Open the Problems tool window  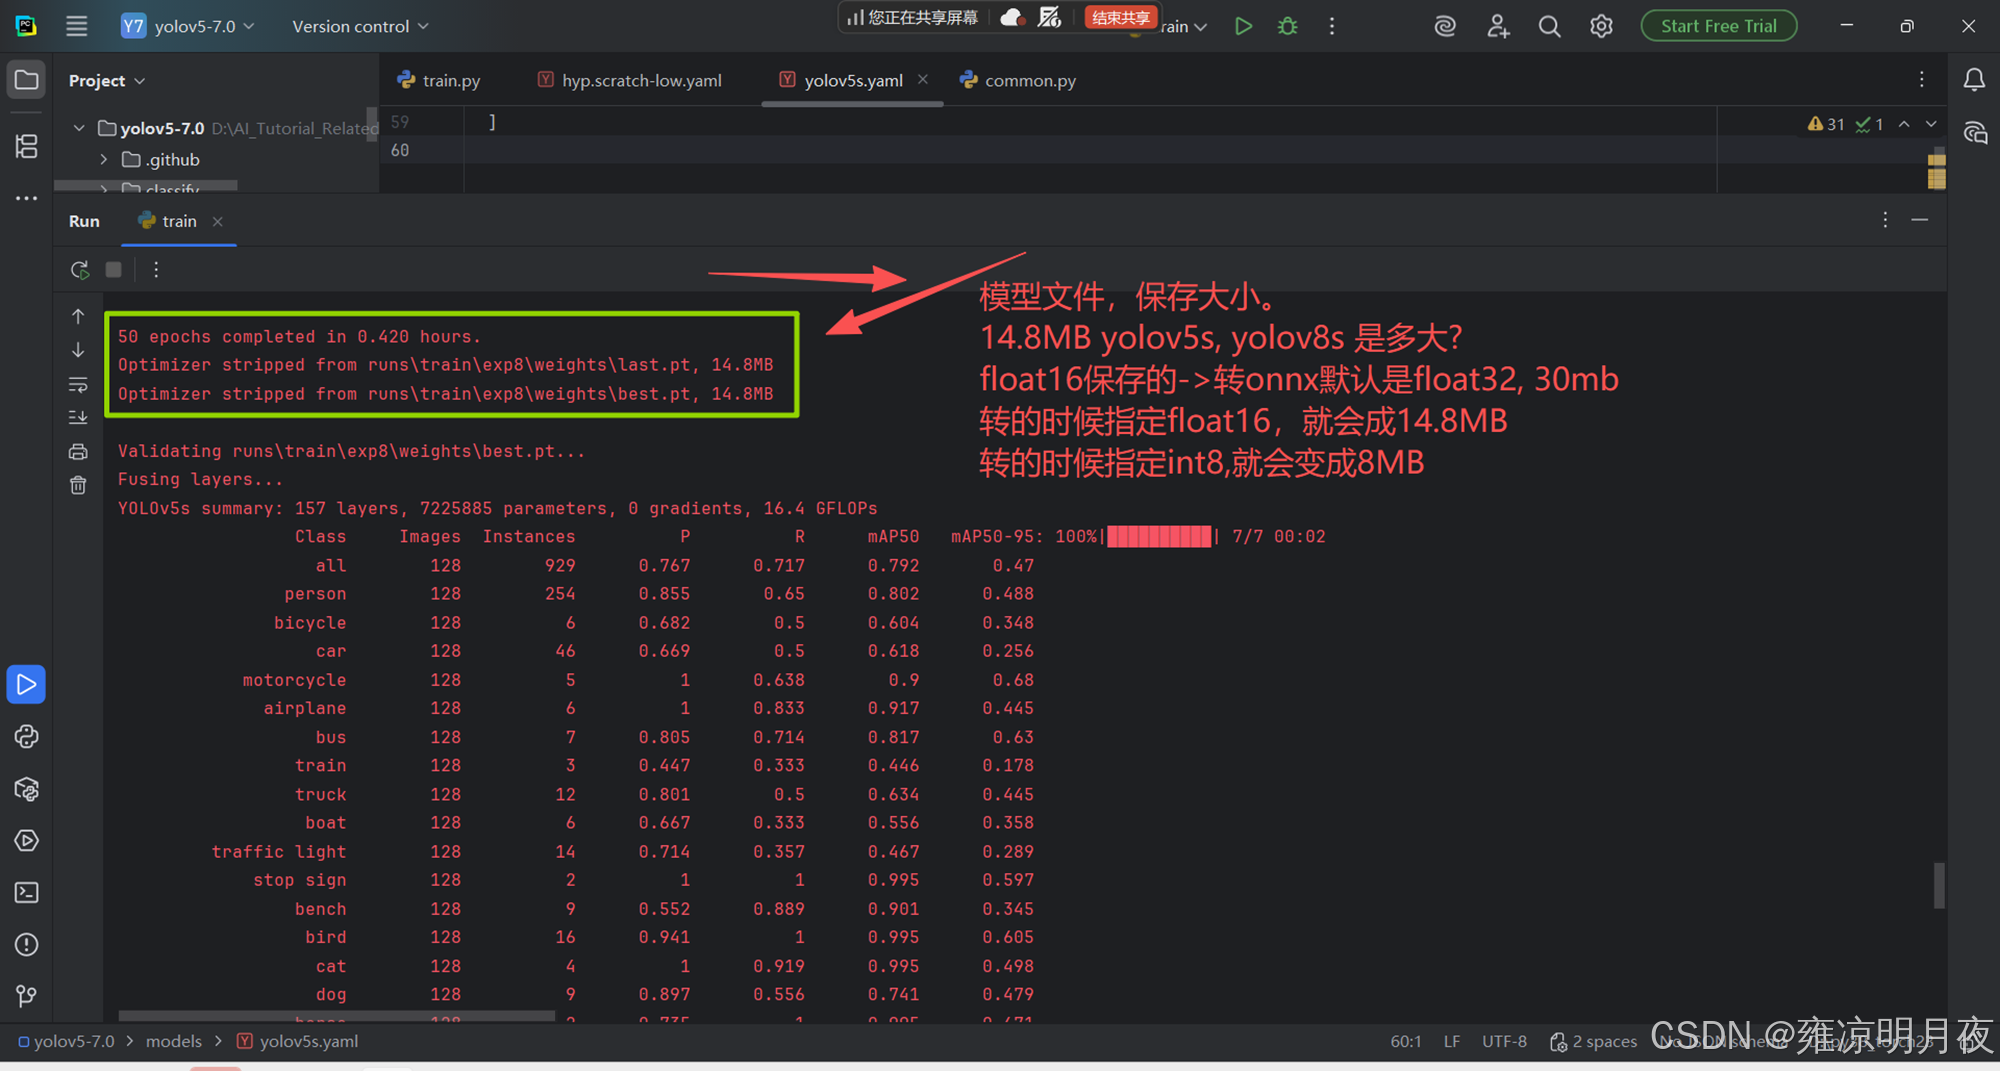[x=27, y=944]
